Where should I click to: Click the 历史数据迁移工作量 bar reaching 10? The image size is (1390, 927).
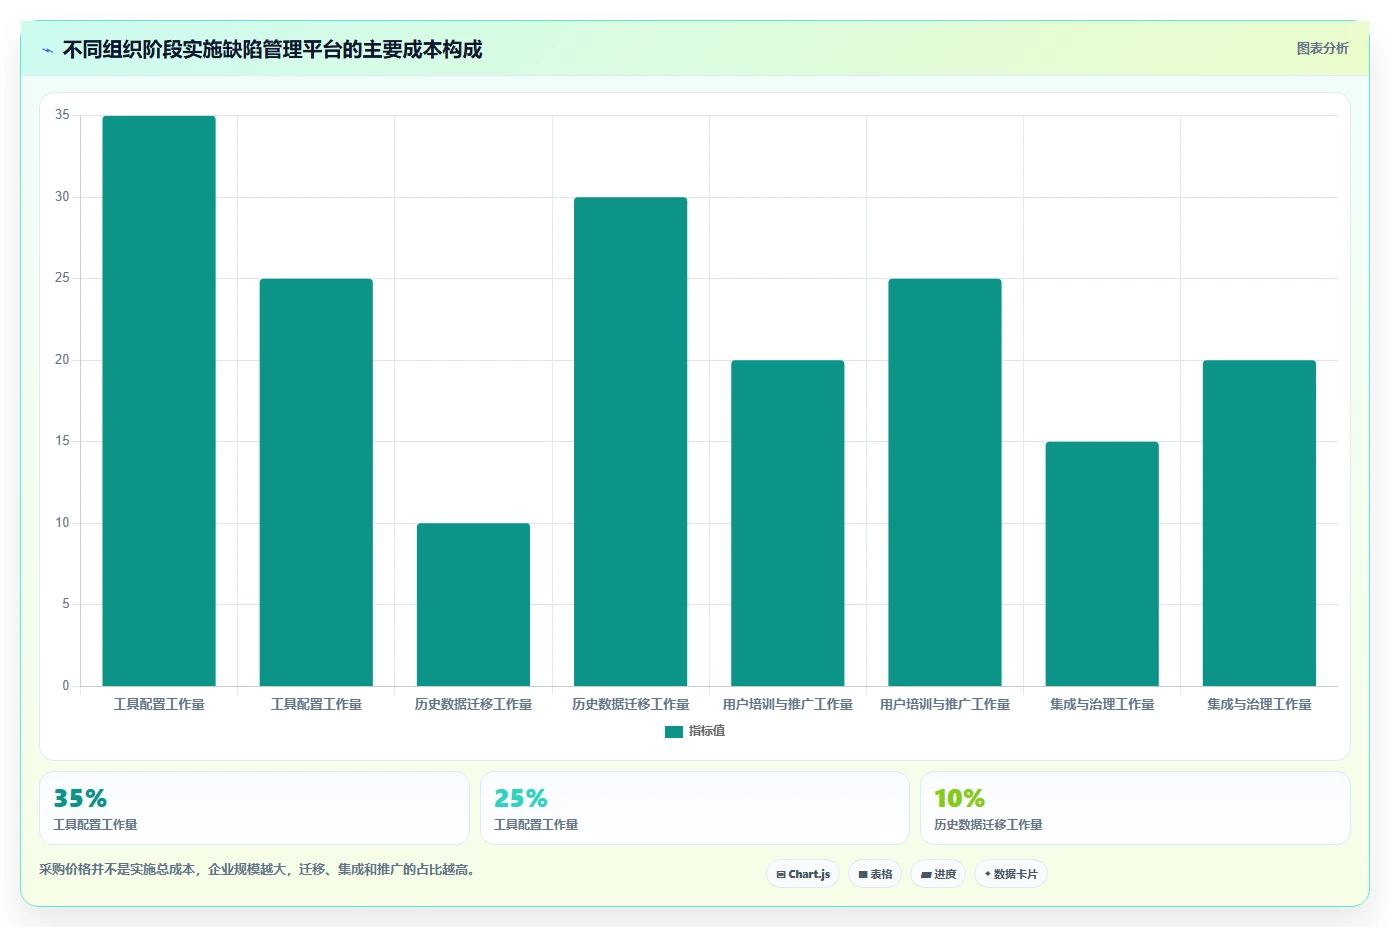473,604
